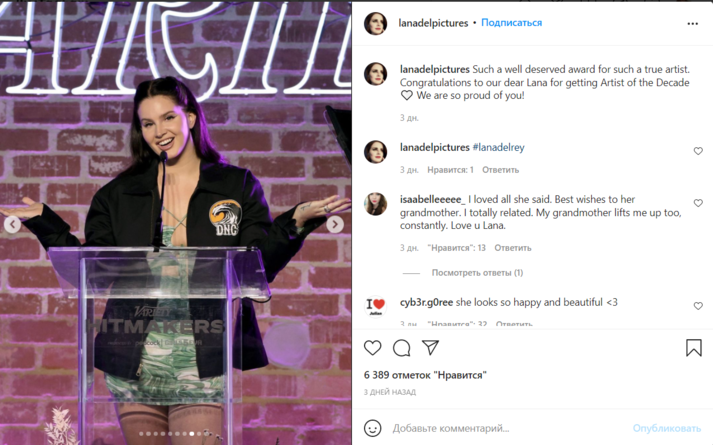Expand replies via Посмотреть ответы (1)
The image size is (713, 445).
[x=477, y=273]
